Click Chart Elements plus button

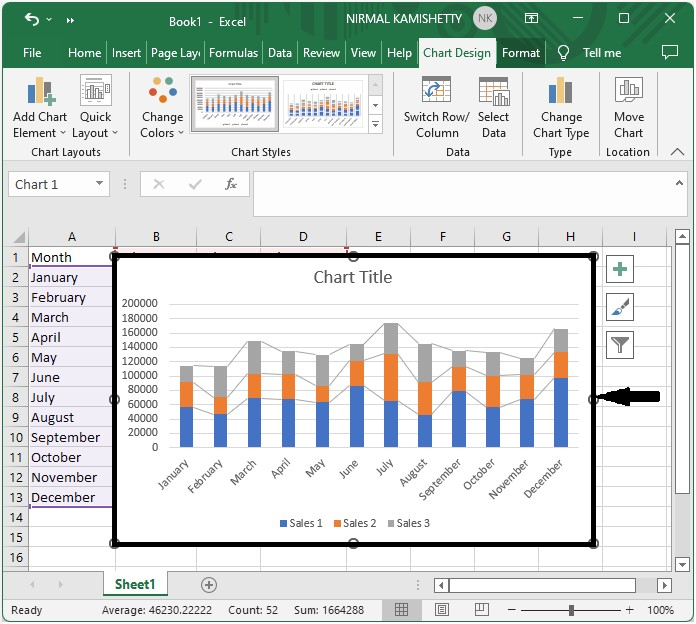[x=620, y=269]
